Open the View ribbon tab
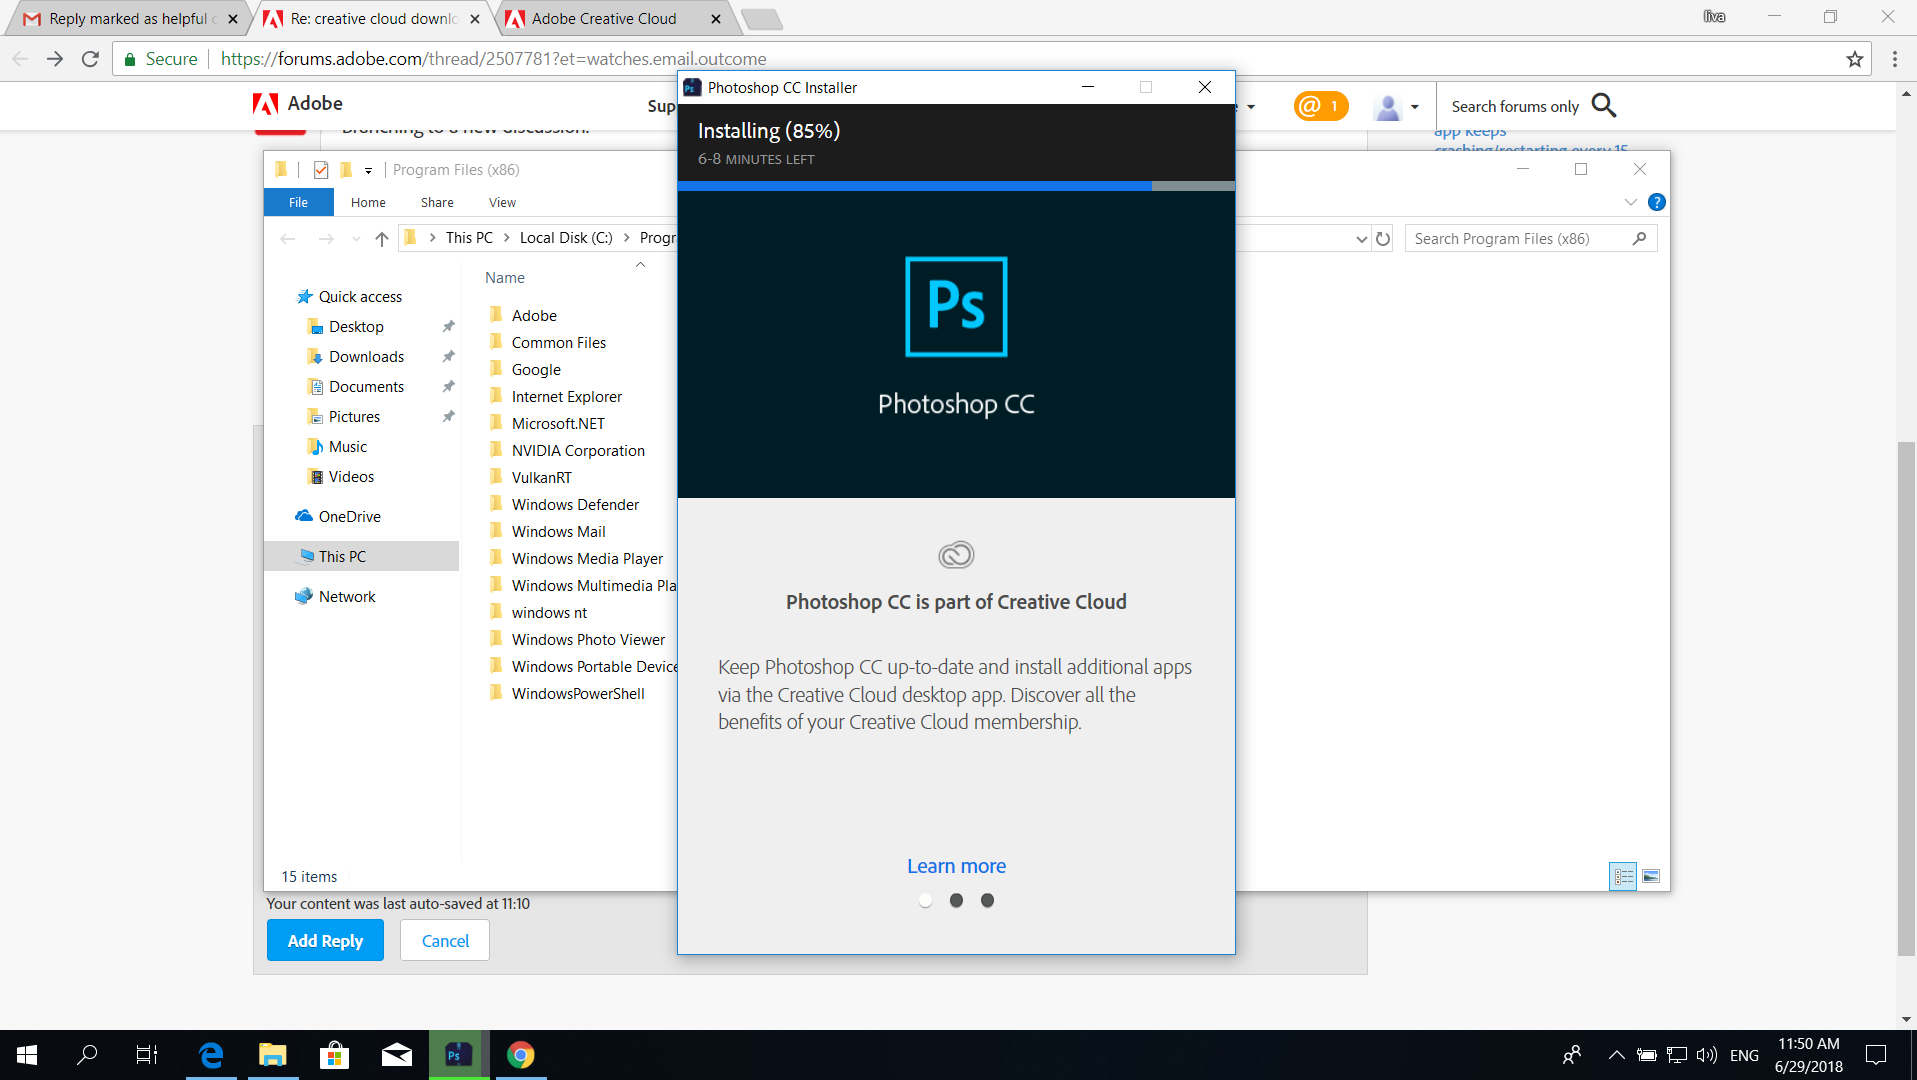This screenshot has width=1917, height=1080. (x=502, y=202)
